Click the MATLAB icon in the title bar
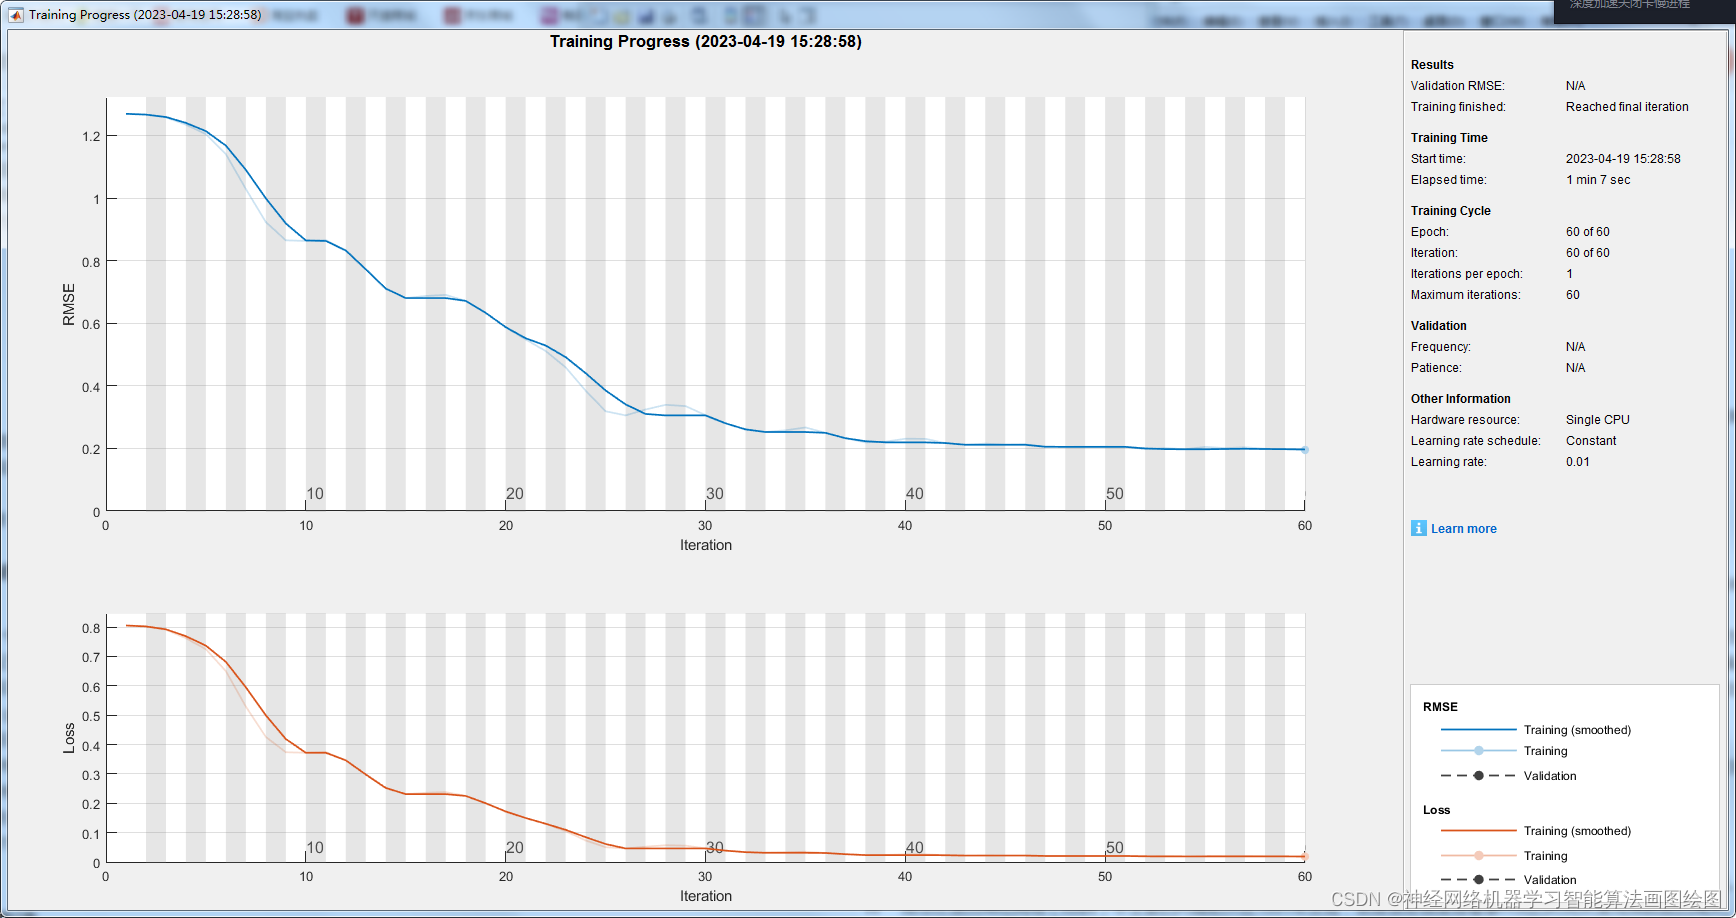Screen dimensions: 1736x918 pyautogui.click(x=16, y=15)
